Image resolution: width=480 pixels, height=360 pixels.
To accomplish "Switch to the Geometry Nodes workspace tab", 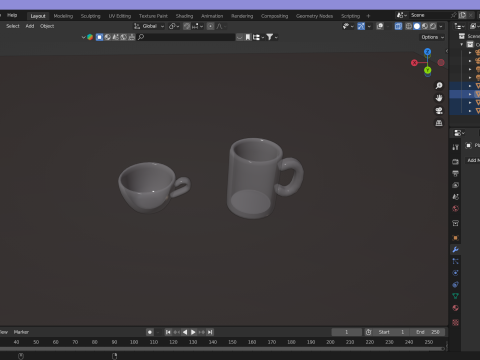I will [314, 16].
